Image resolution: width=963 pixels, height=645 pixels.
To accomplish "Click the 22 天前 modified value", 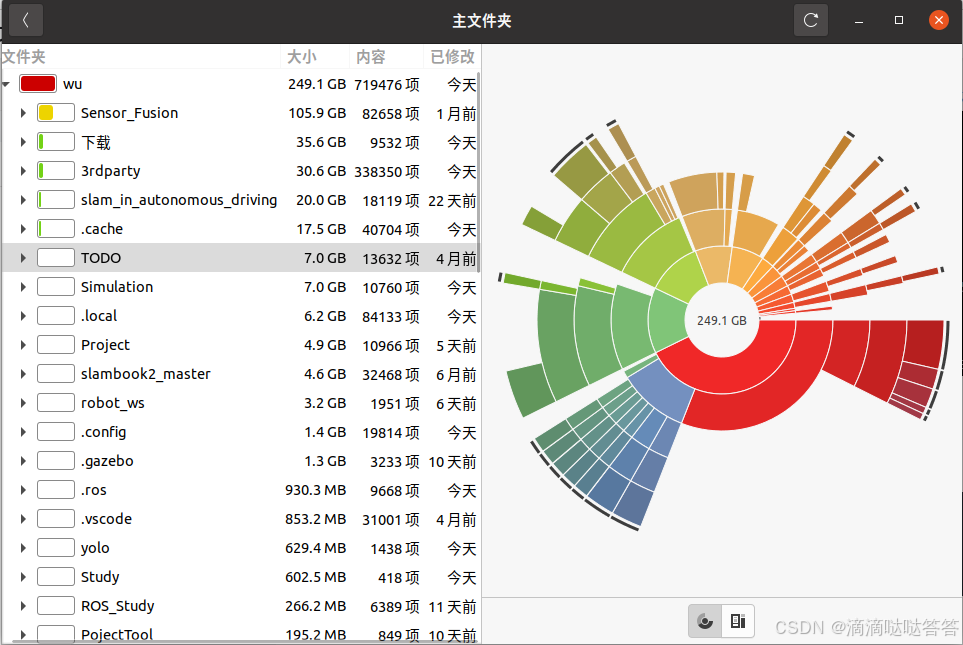I will tap(452, 201).
